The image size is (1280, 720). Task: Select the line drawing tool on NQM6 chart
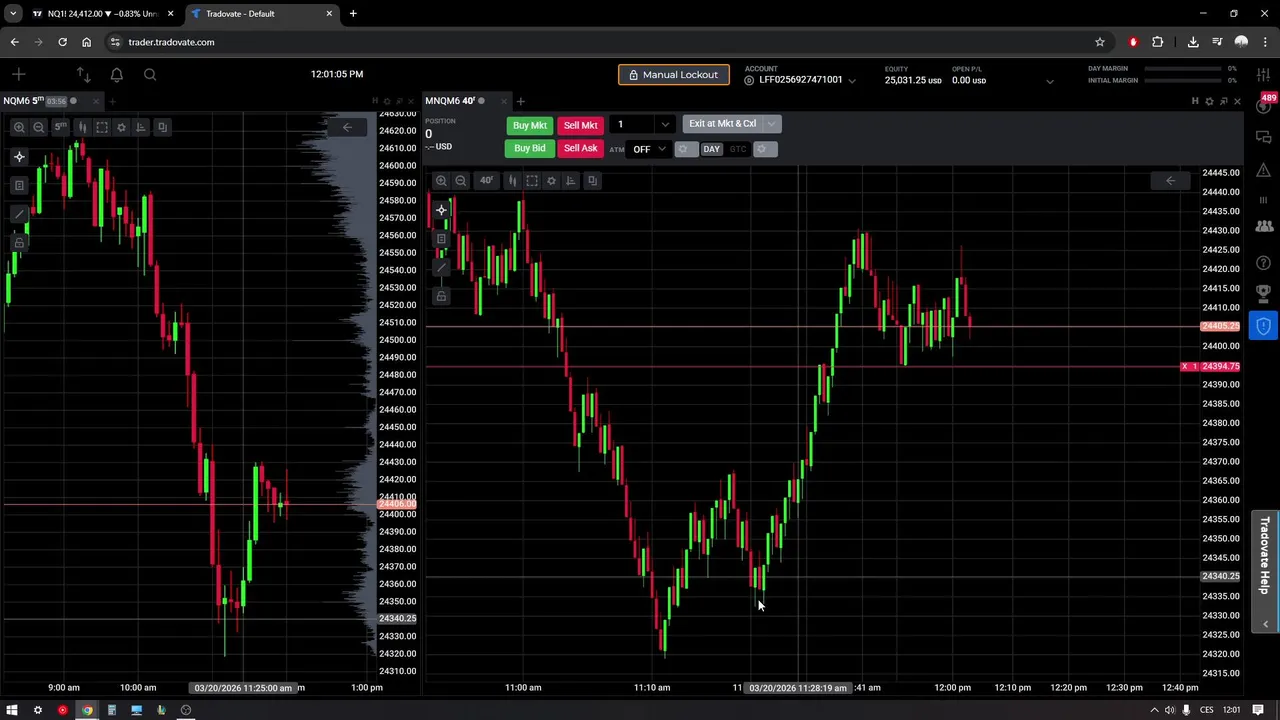pos(19,214)
